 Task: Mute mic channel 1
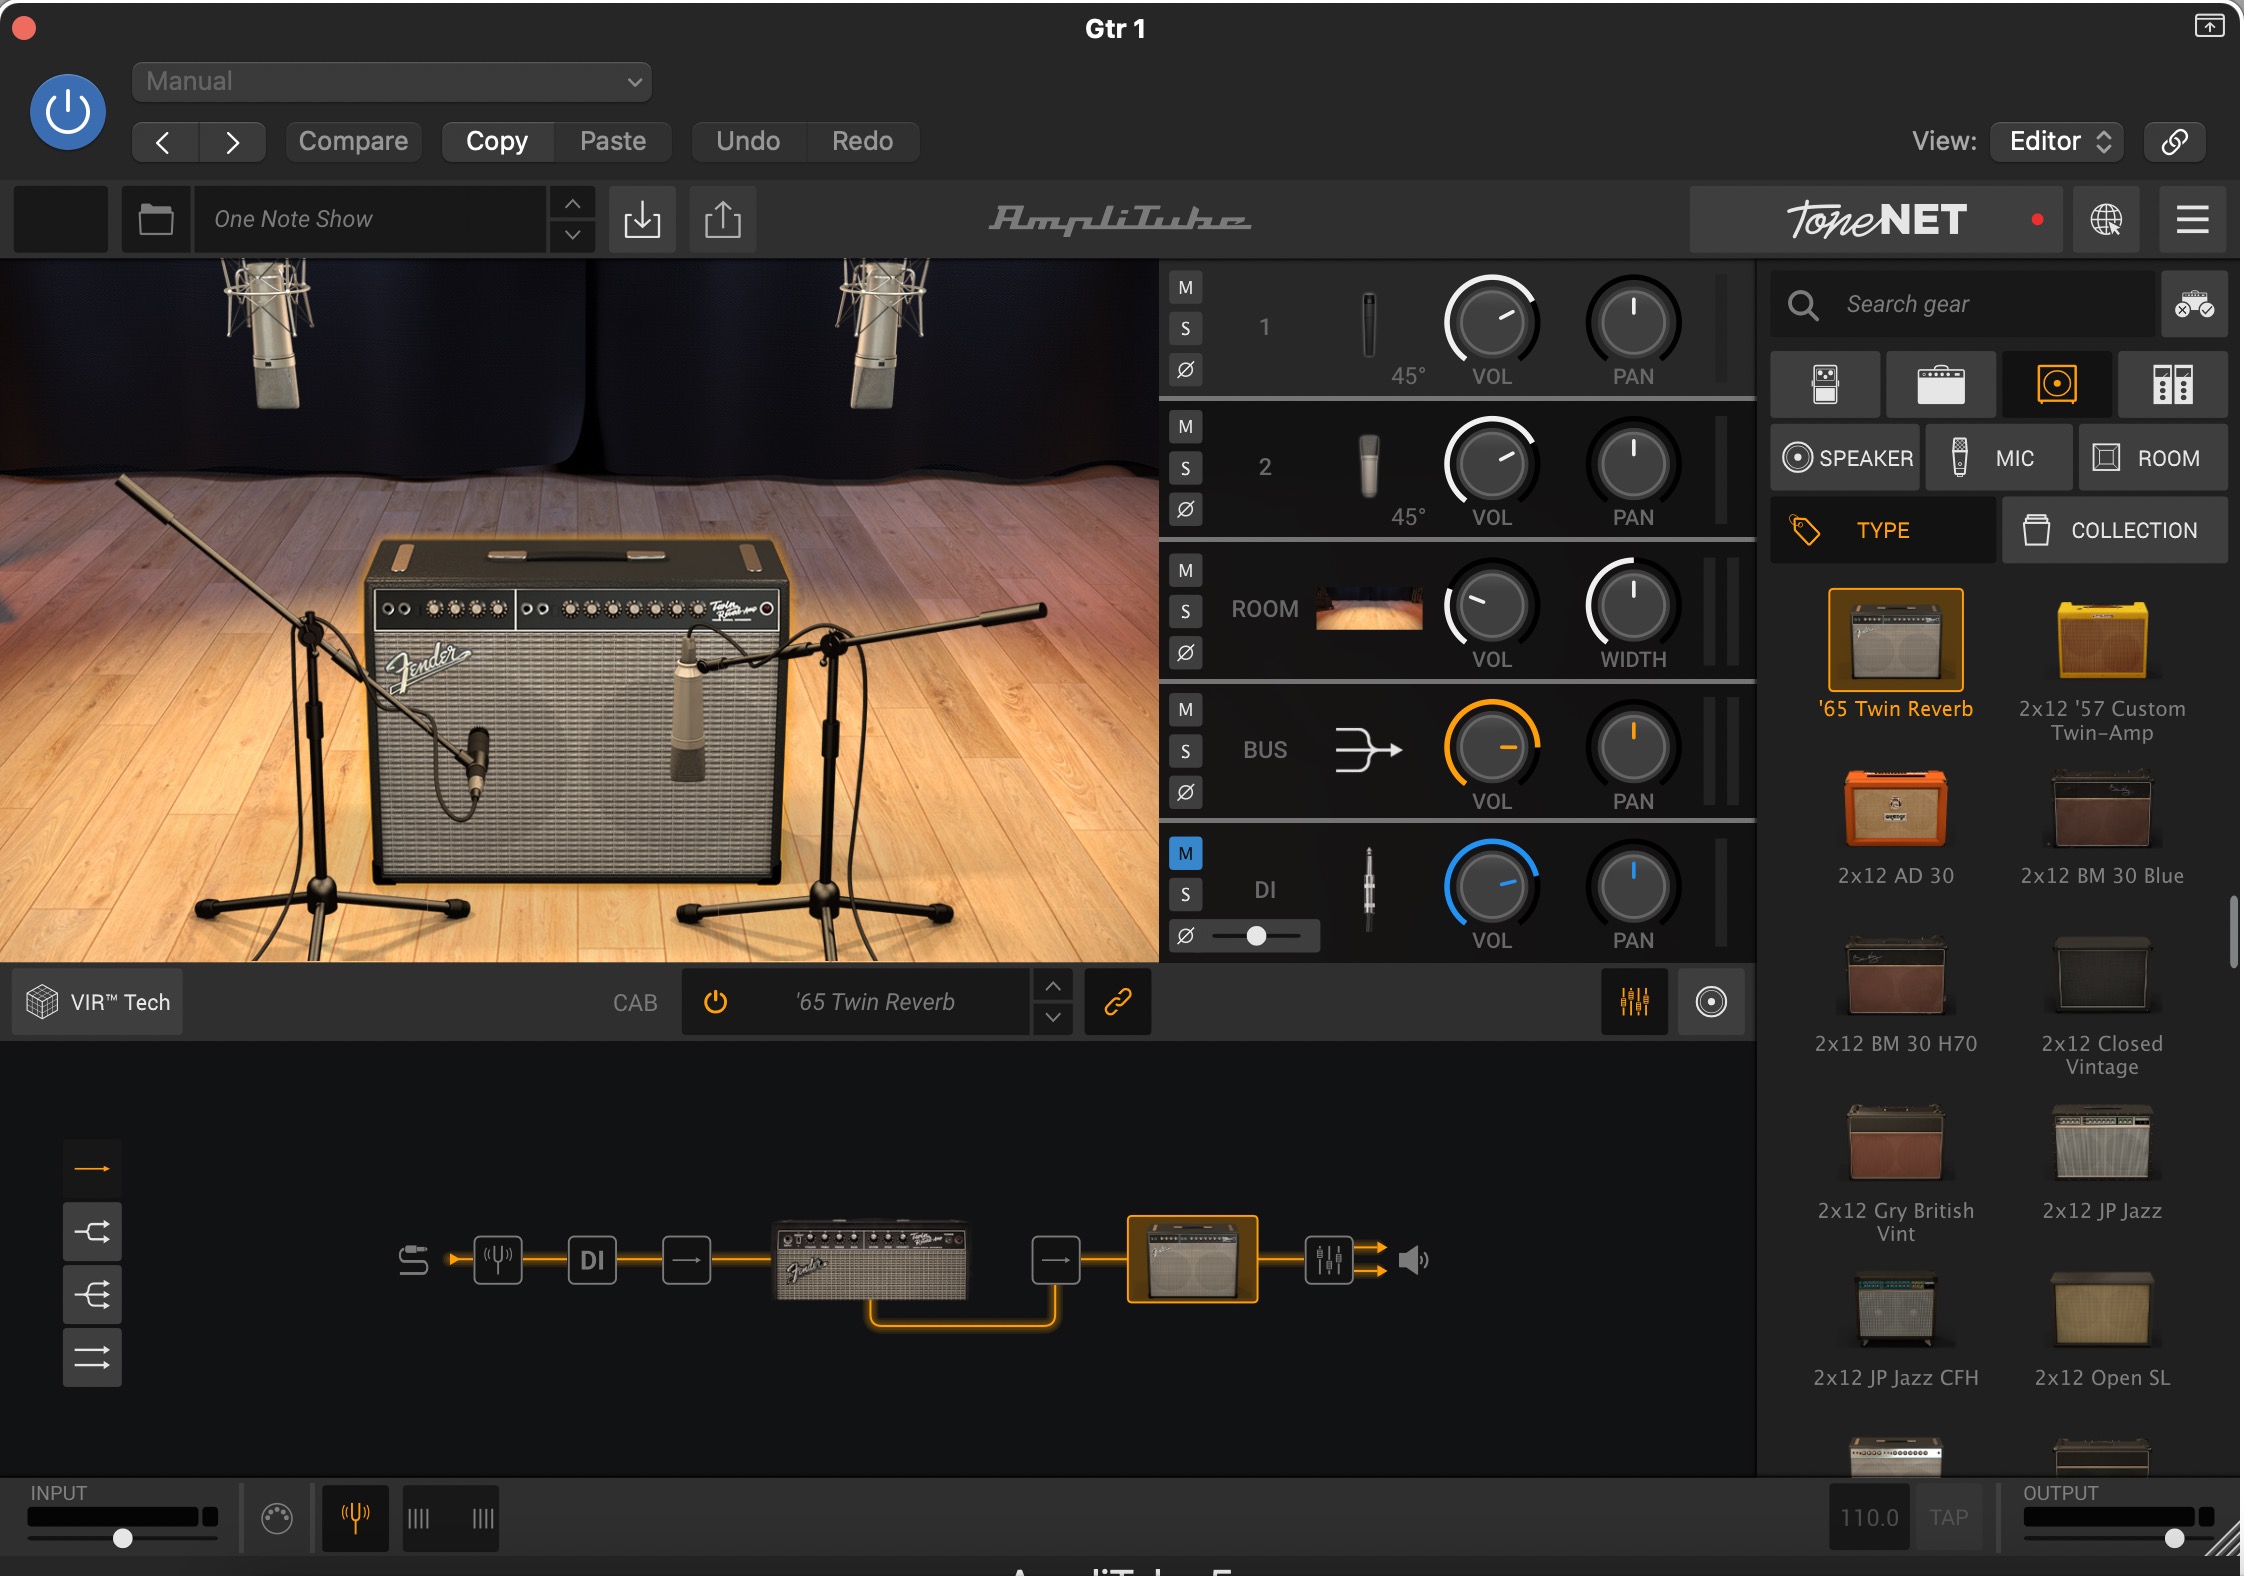point(1186,288)
